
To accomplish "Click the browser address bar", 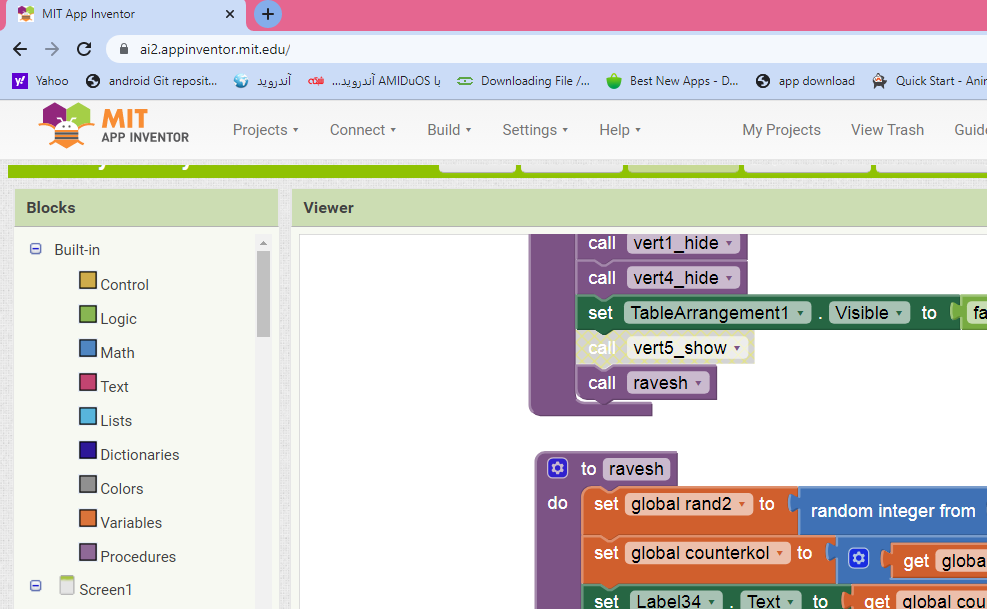I will [500, 49].
